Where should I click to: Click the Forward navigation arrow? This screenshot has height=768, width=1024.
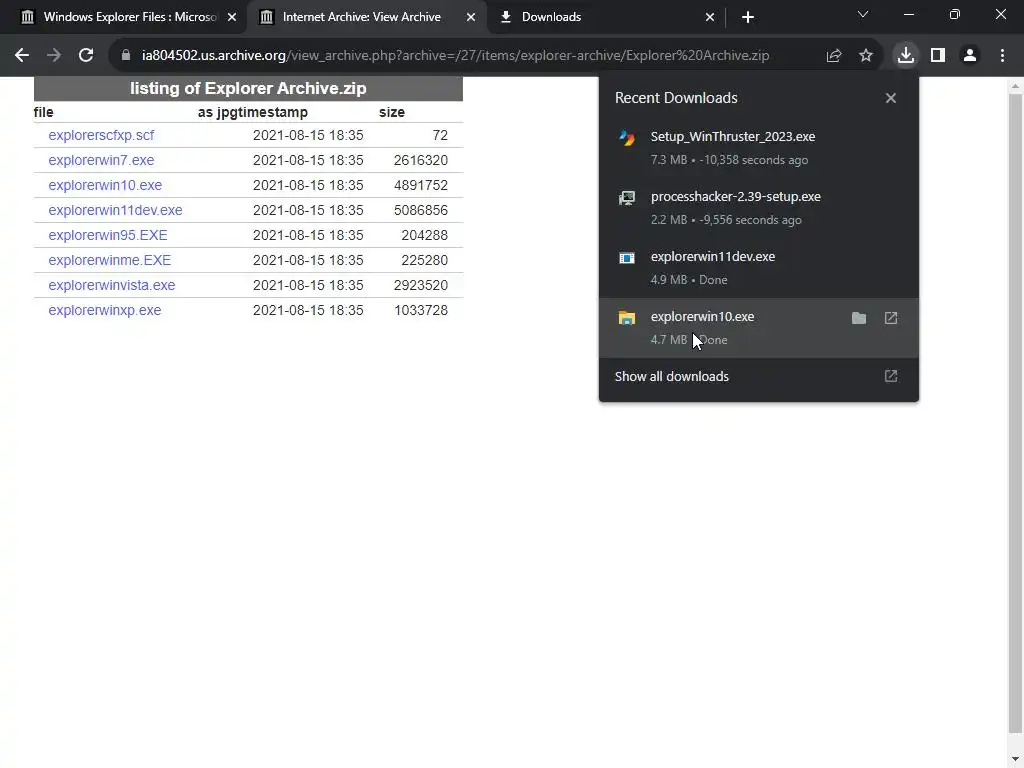point(54,56)
